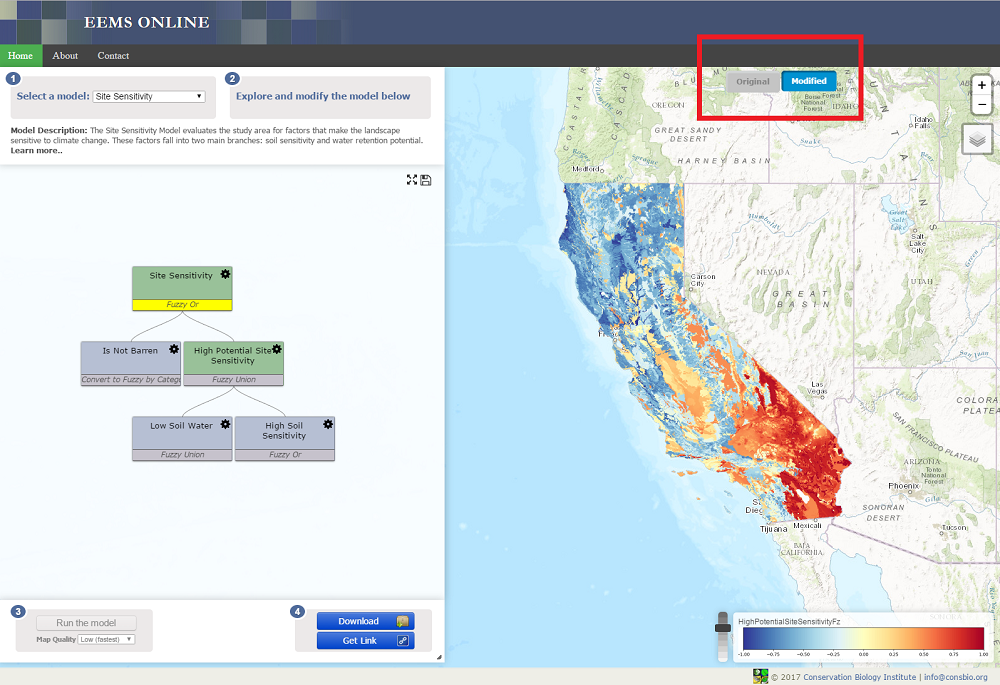The image size is (1000, 685).
Task: Open the Map Quality dropdown
Action: pyautogui.click(x=106, y=639)
